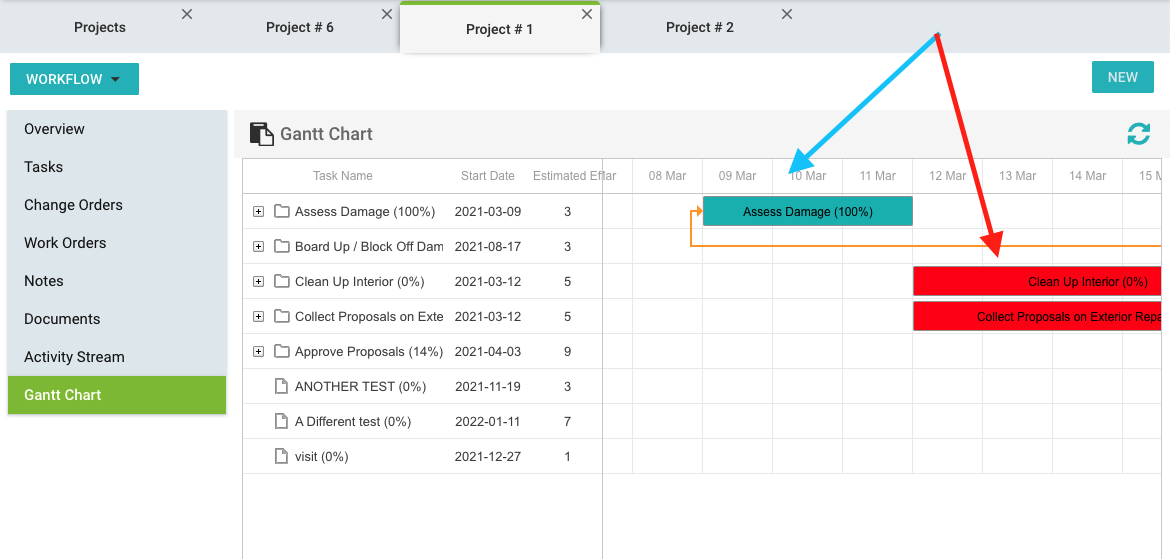
Task: Click the visit (0%) task name
Action: (322, 457)
